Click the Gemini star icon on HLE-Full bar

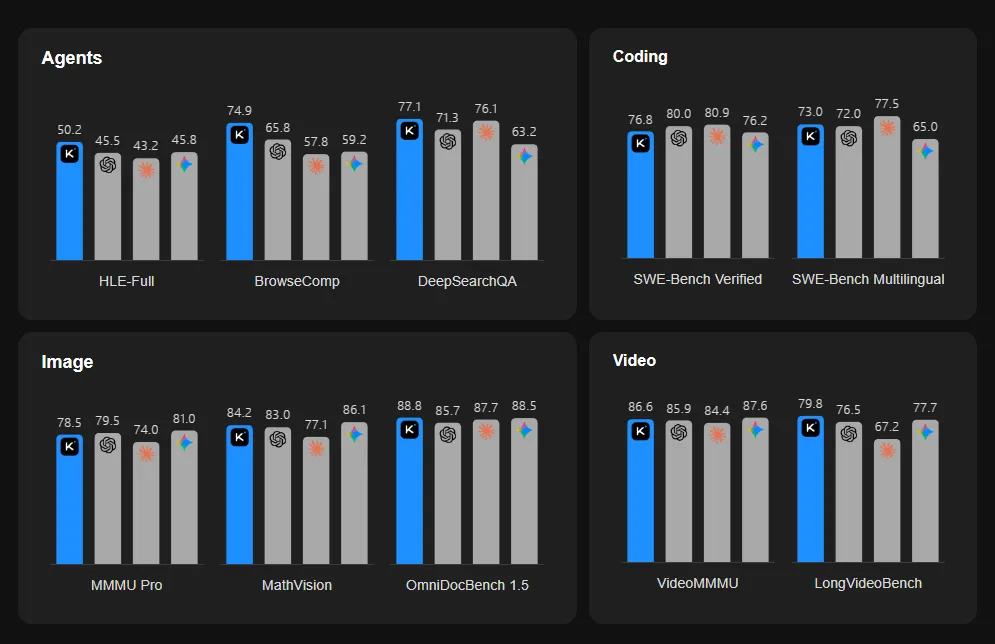(x=185, y=164)
